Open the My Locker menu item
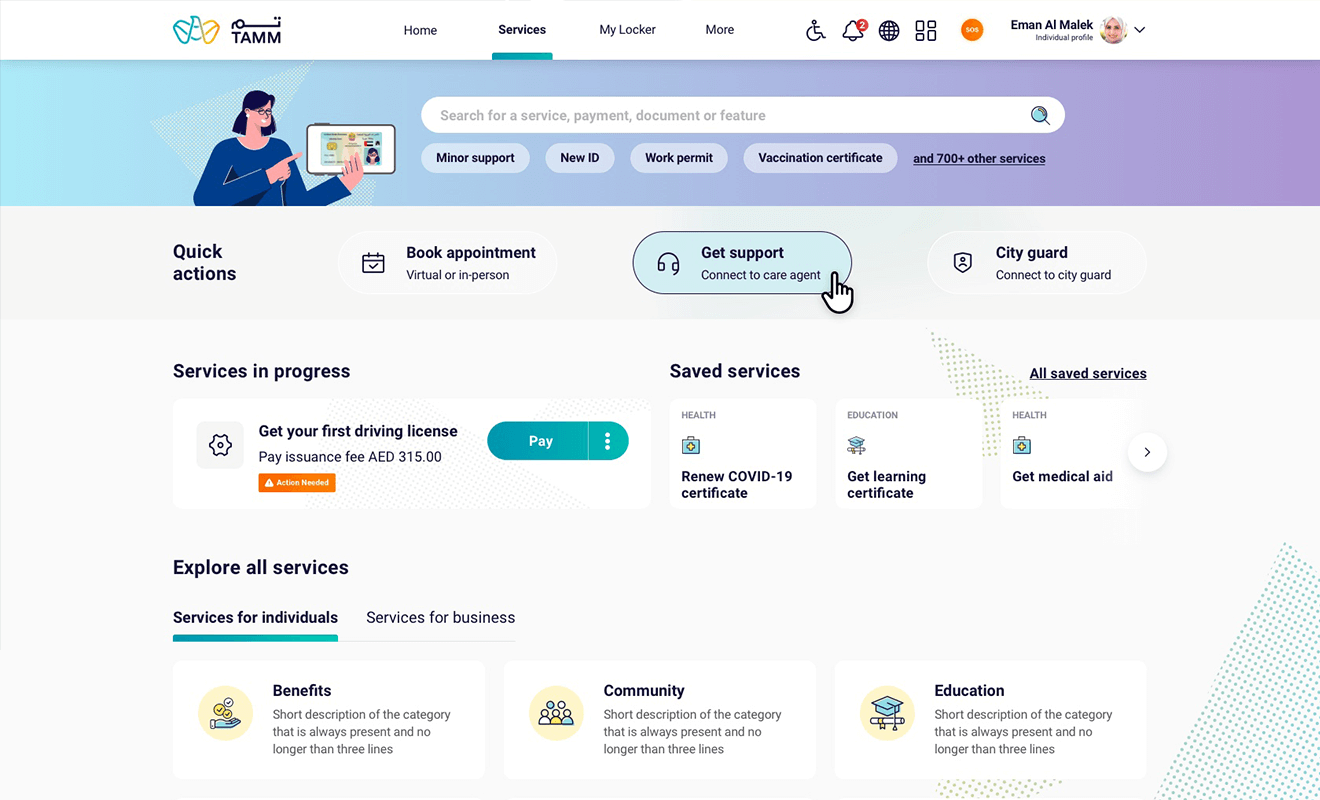This screenshot has width=1320, height=800. tap(627, 30)
